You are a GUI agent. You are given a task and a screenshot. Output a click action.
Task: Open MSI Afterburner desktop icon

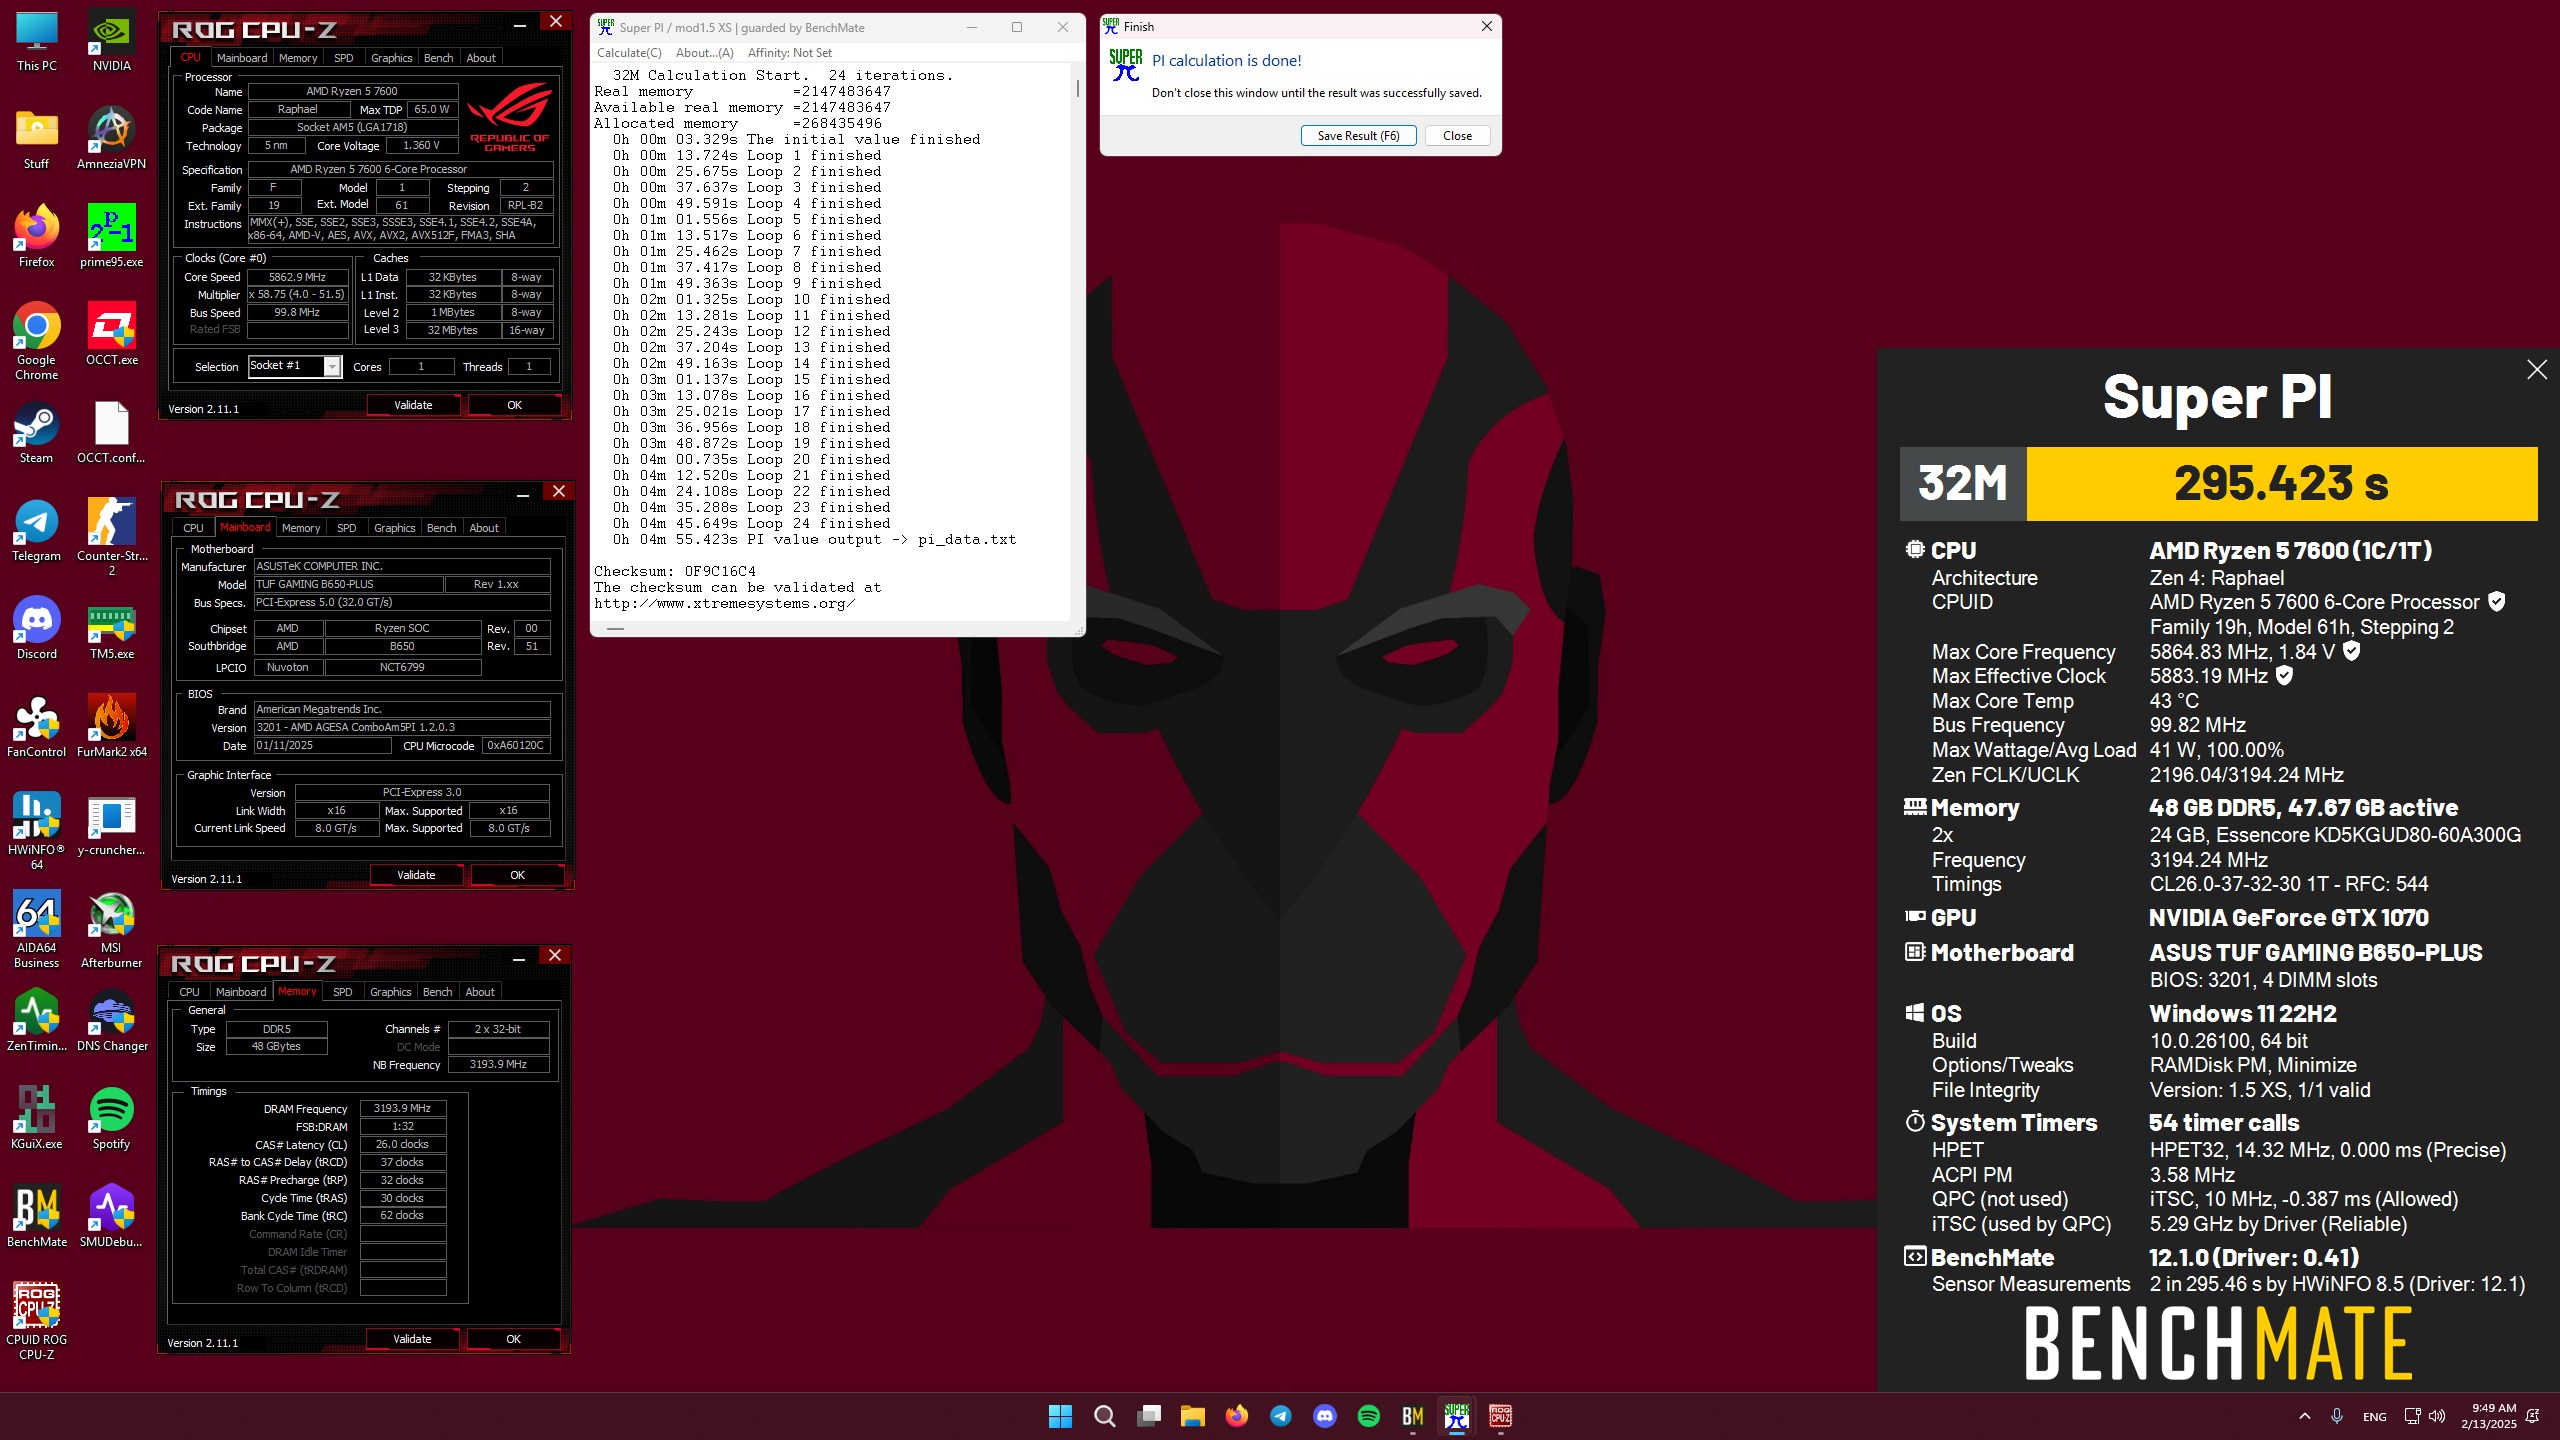click(112, 930)
